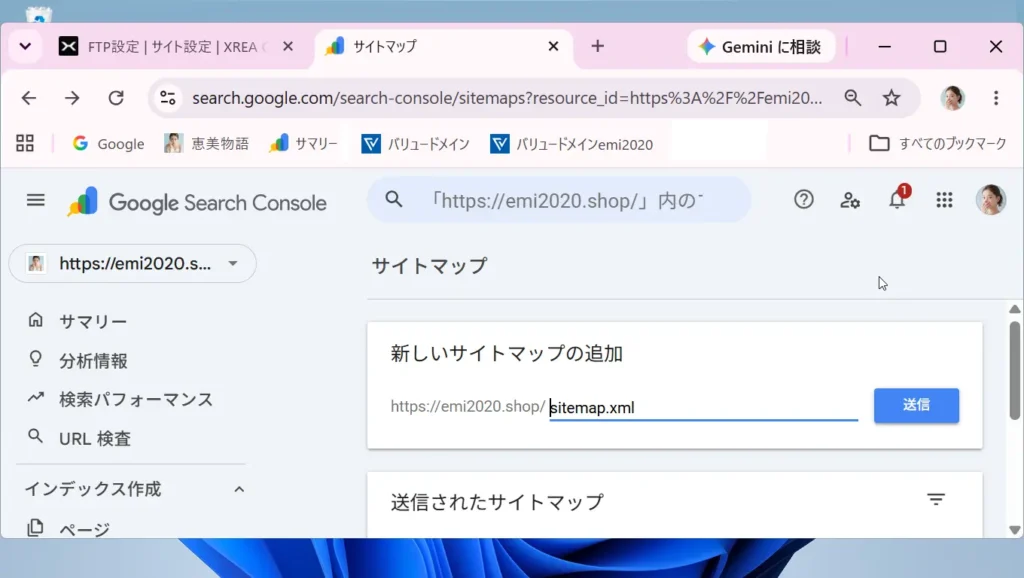
Task: Toggle the Search Console hamburger menu
Action: (x=36, y=200)
